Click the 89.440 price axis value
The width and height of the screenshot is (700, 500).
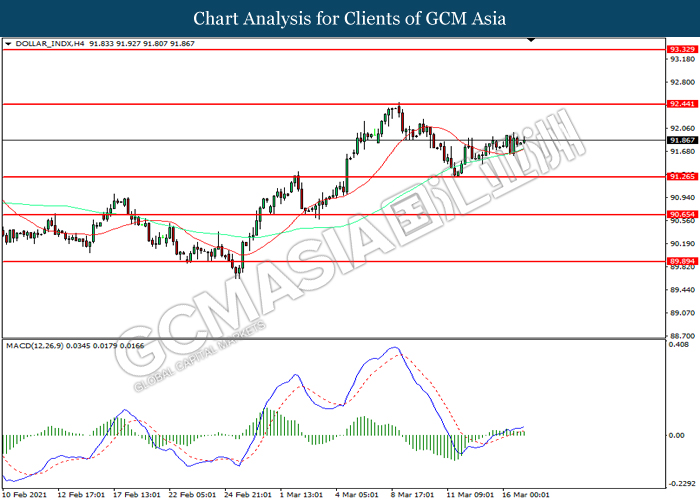tap(683, 290)
